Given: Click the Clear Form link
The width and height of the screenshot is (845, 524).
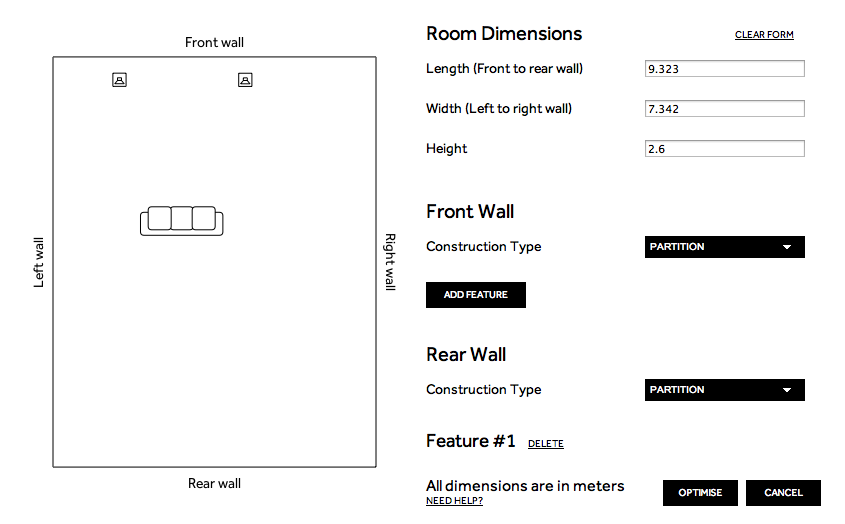Looking at the screenshot, I should [x=764, y=35].
